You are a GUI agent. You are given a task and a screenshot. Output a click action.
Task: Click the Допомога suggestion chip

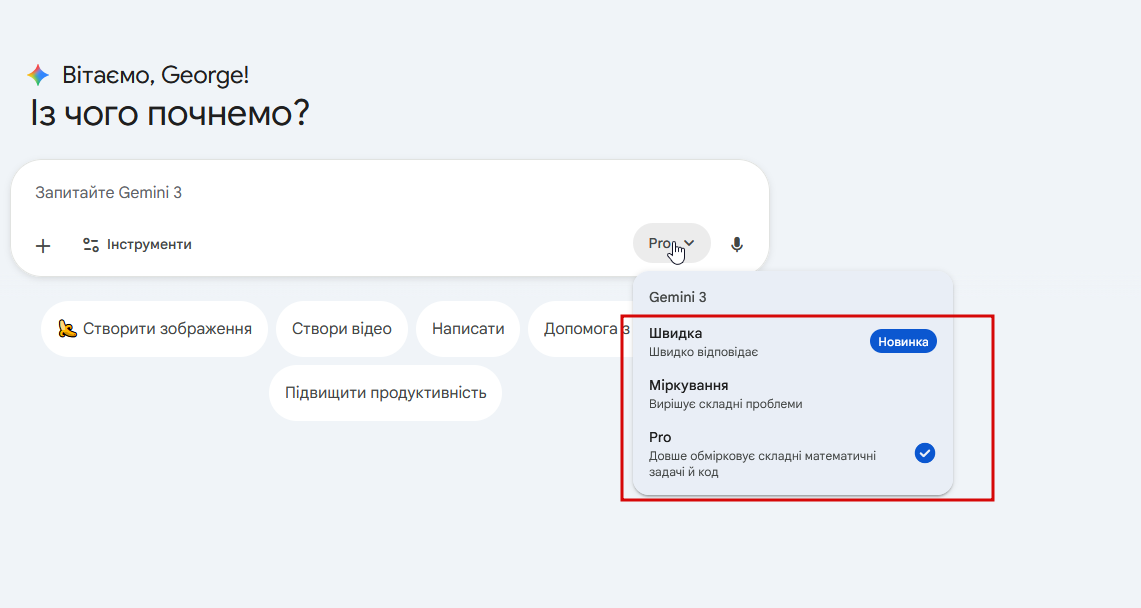click(x=580, y=329)
